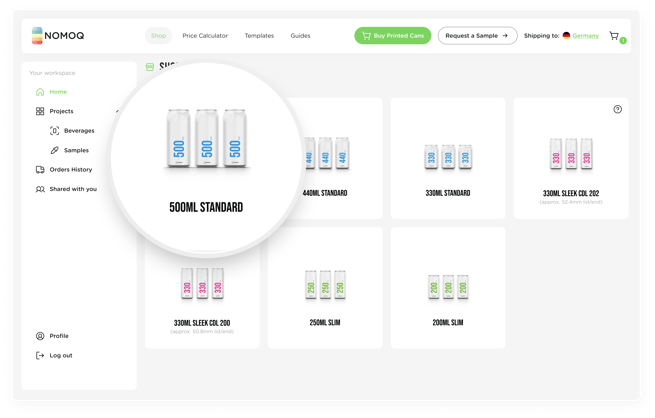Image resolution: width=655 pixels, height=418 pixels.
Task: Click the Log out icon
Action: tap(40, 355)
